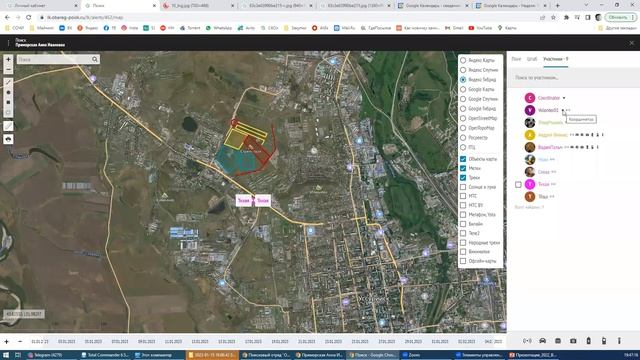Open the YouTube bookmark
640x360 pixels.
[480, 28]
